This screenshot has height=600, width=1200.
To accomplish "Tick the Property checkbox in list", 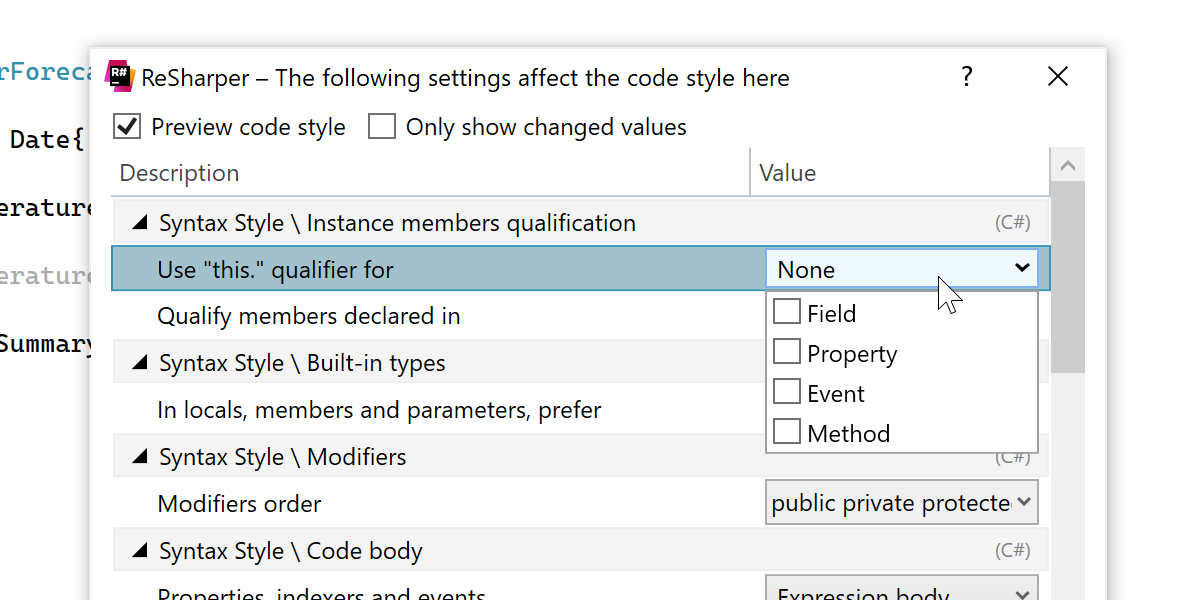I will 788,353.
